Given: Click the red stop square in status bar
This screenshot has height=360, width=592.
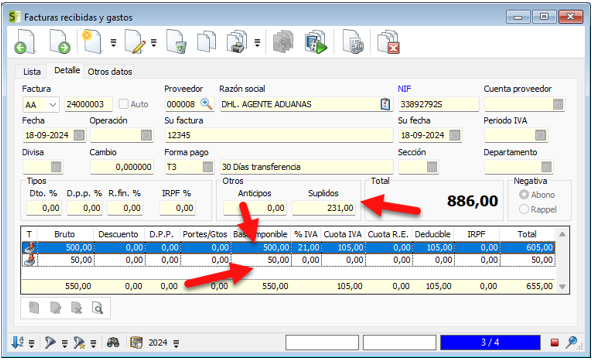Looking at the screenshot, I should pyautogui.click(x=554, y=343).
